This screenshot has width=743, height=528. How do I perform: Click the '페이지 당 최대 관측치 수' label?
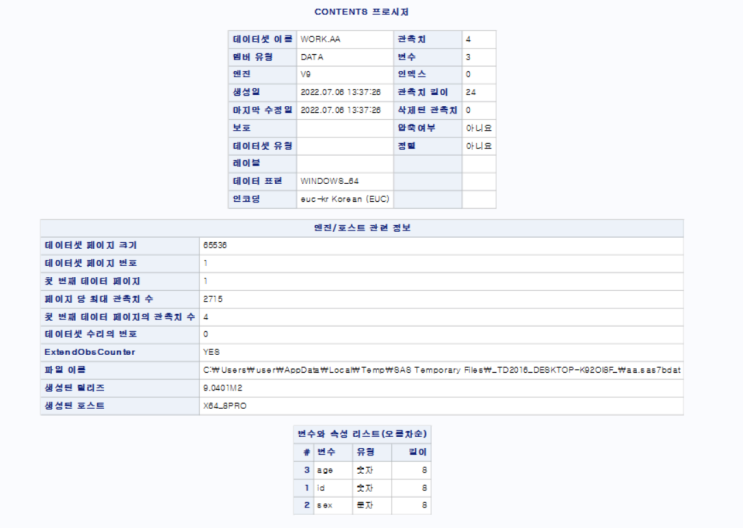coord(99,299)
